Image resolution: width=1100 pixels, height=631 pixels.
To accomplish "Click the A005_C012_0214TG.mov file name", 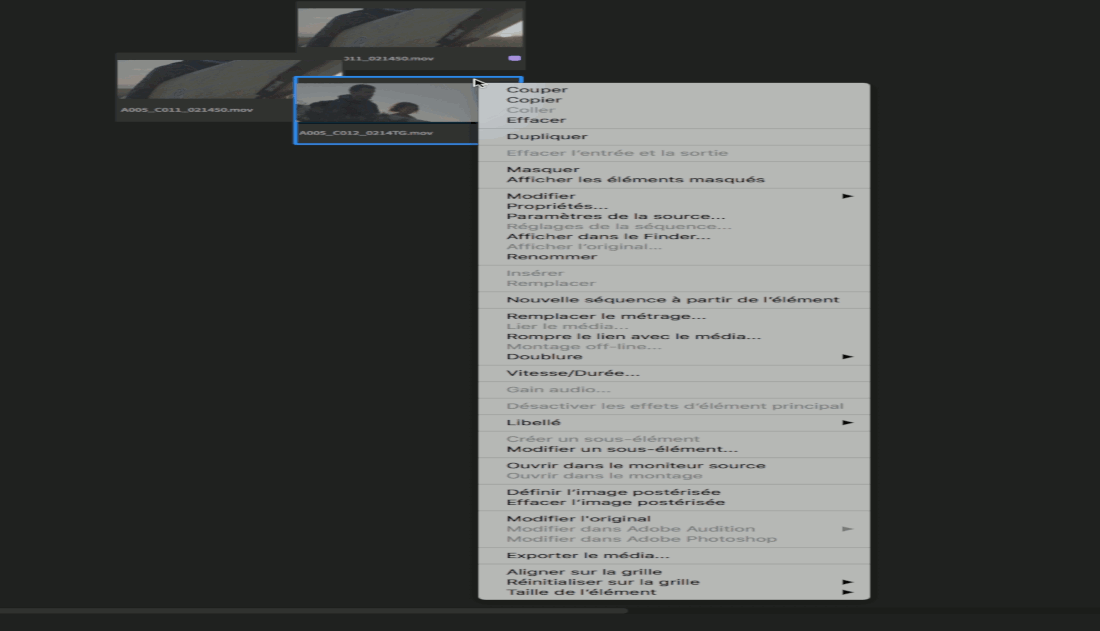I will (x=366, y=133).
